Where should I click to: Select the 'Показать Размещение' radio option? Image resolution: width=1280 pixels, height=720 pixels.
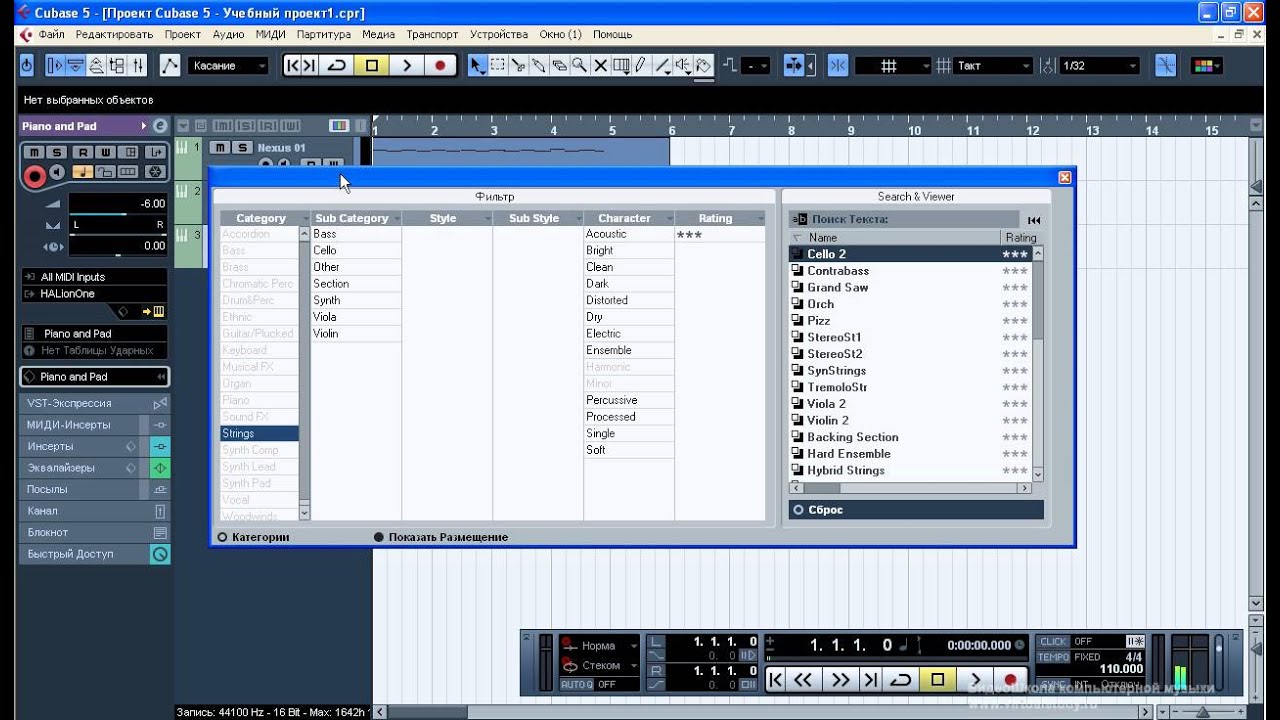[x=378, y=538]
